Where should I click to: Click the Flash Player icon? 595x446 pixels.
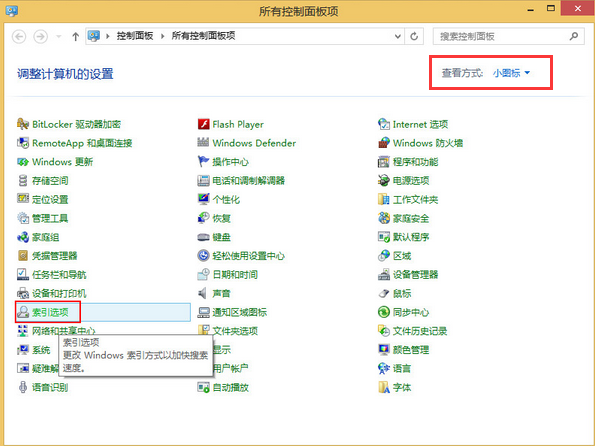tap(203, 124)
